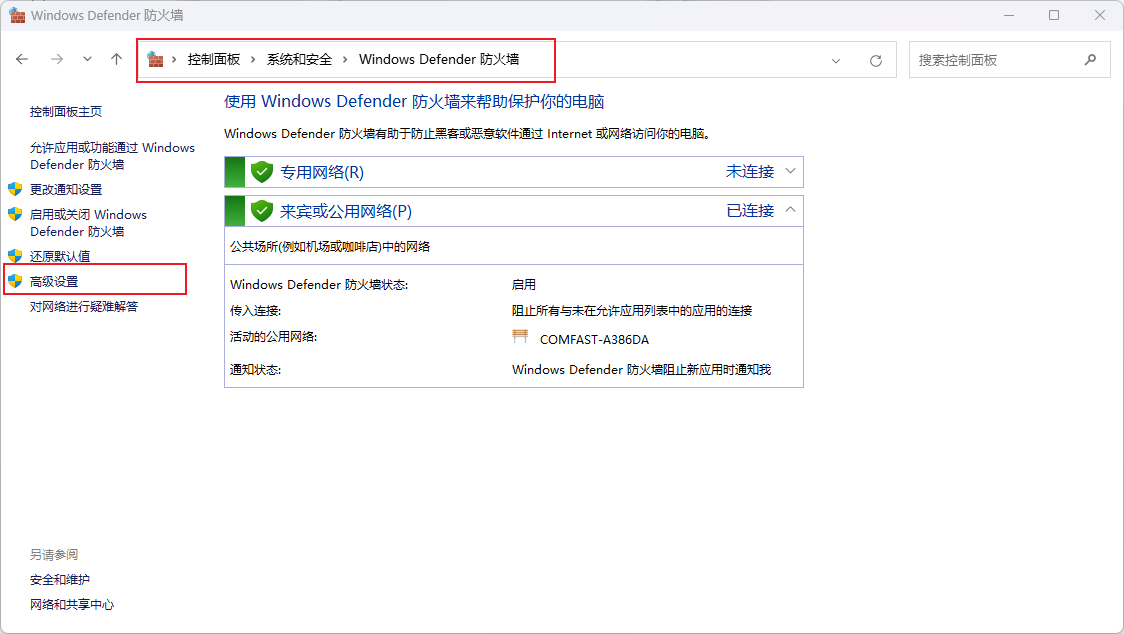
Task: Open 还原默认值 link
Action: [60, 256]
